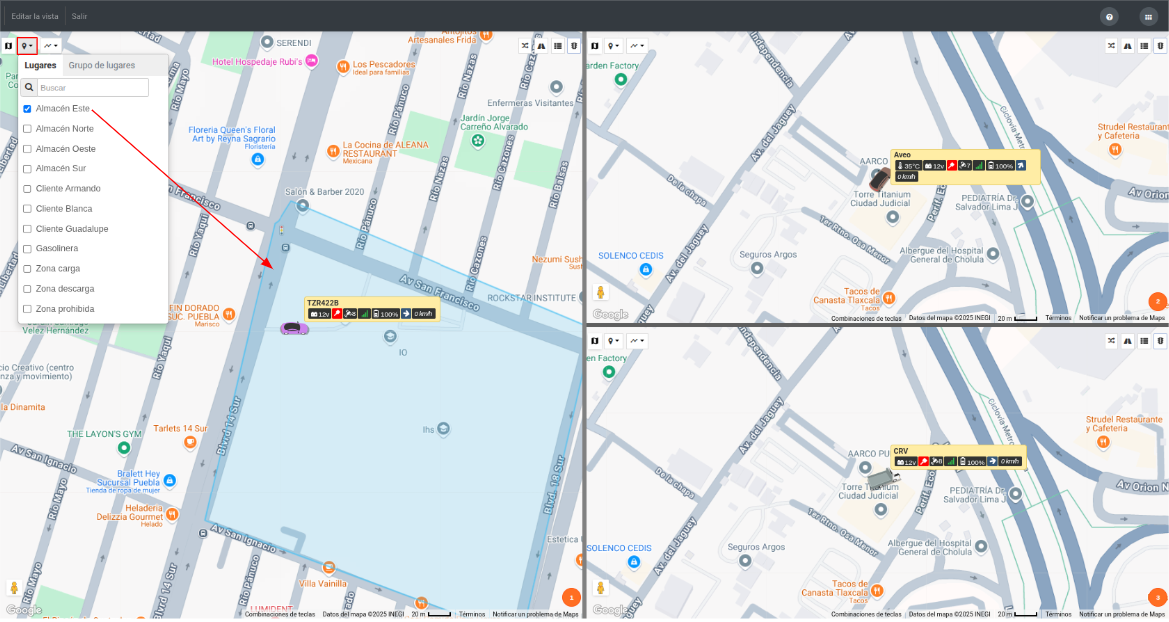Check the Cliente Armando checkbox
This screenshot has height=622, width=1169.
pos(27,189)
